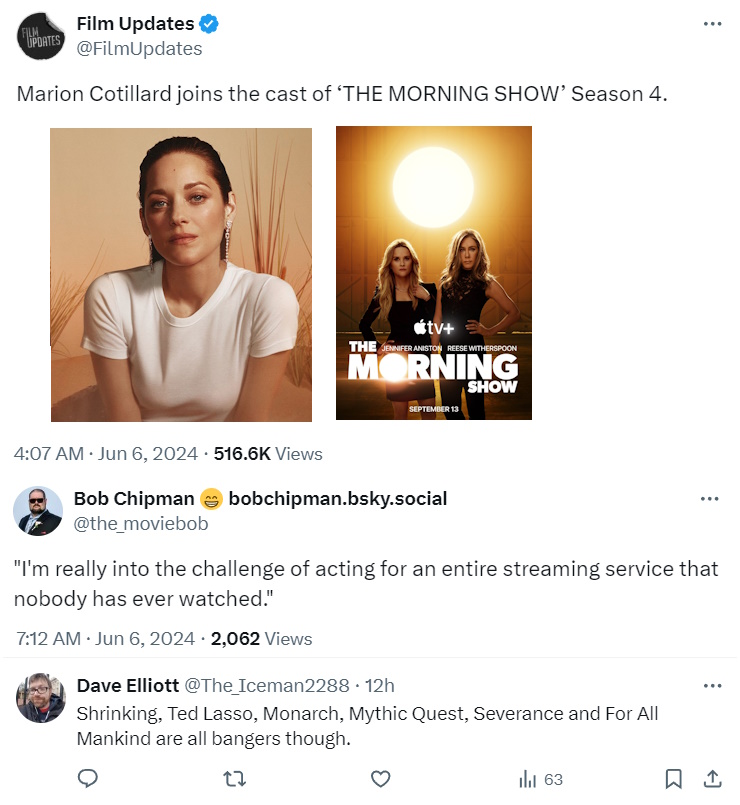740x805 pixels.
Task: Open The Morning Show poster image
Action: [x=433, y=273]
